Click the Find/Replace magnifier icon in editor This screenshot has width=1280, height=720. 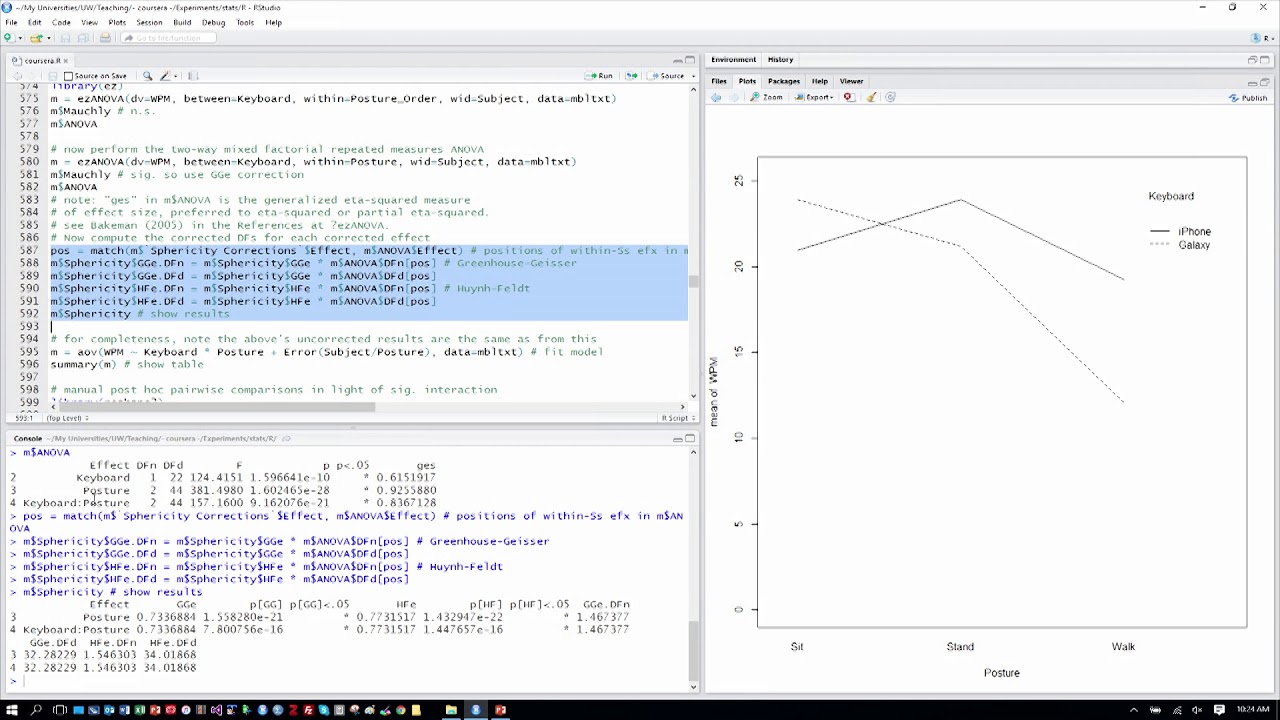pyautogui.click(x=147, y=76)
